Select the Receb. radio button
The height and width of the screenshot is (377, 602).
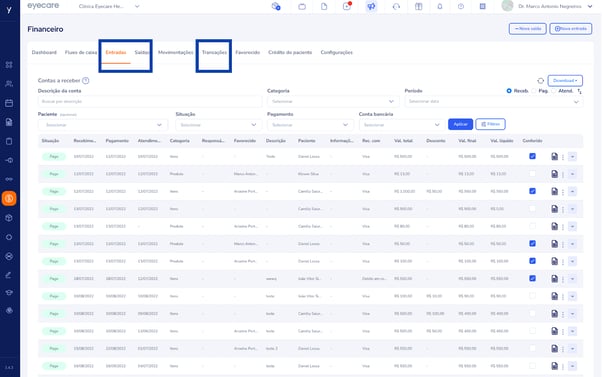[509, 91]
